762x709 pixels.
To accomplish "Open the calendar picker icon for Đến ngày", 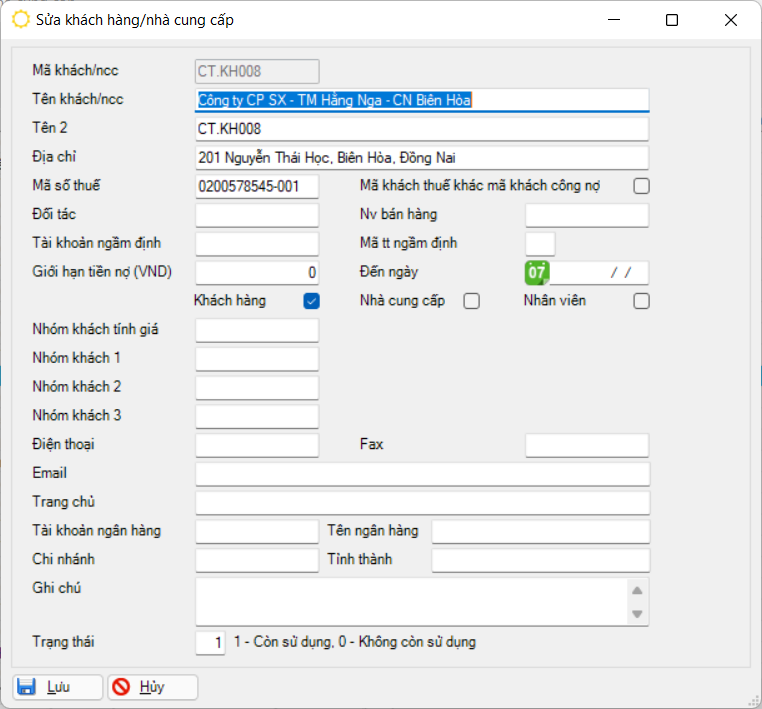I will (537, 273).
